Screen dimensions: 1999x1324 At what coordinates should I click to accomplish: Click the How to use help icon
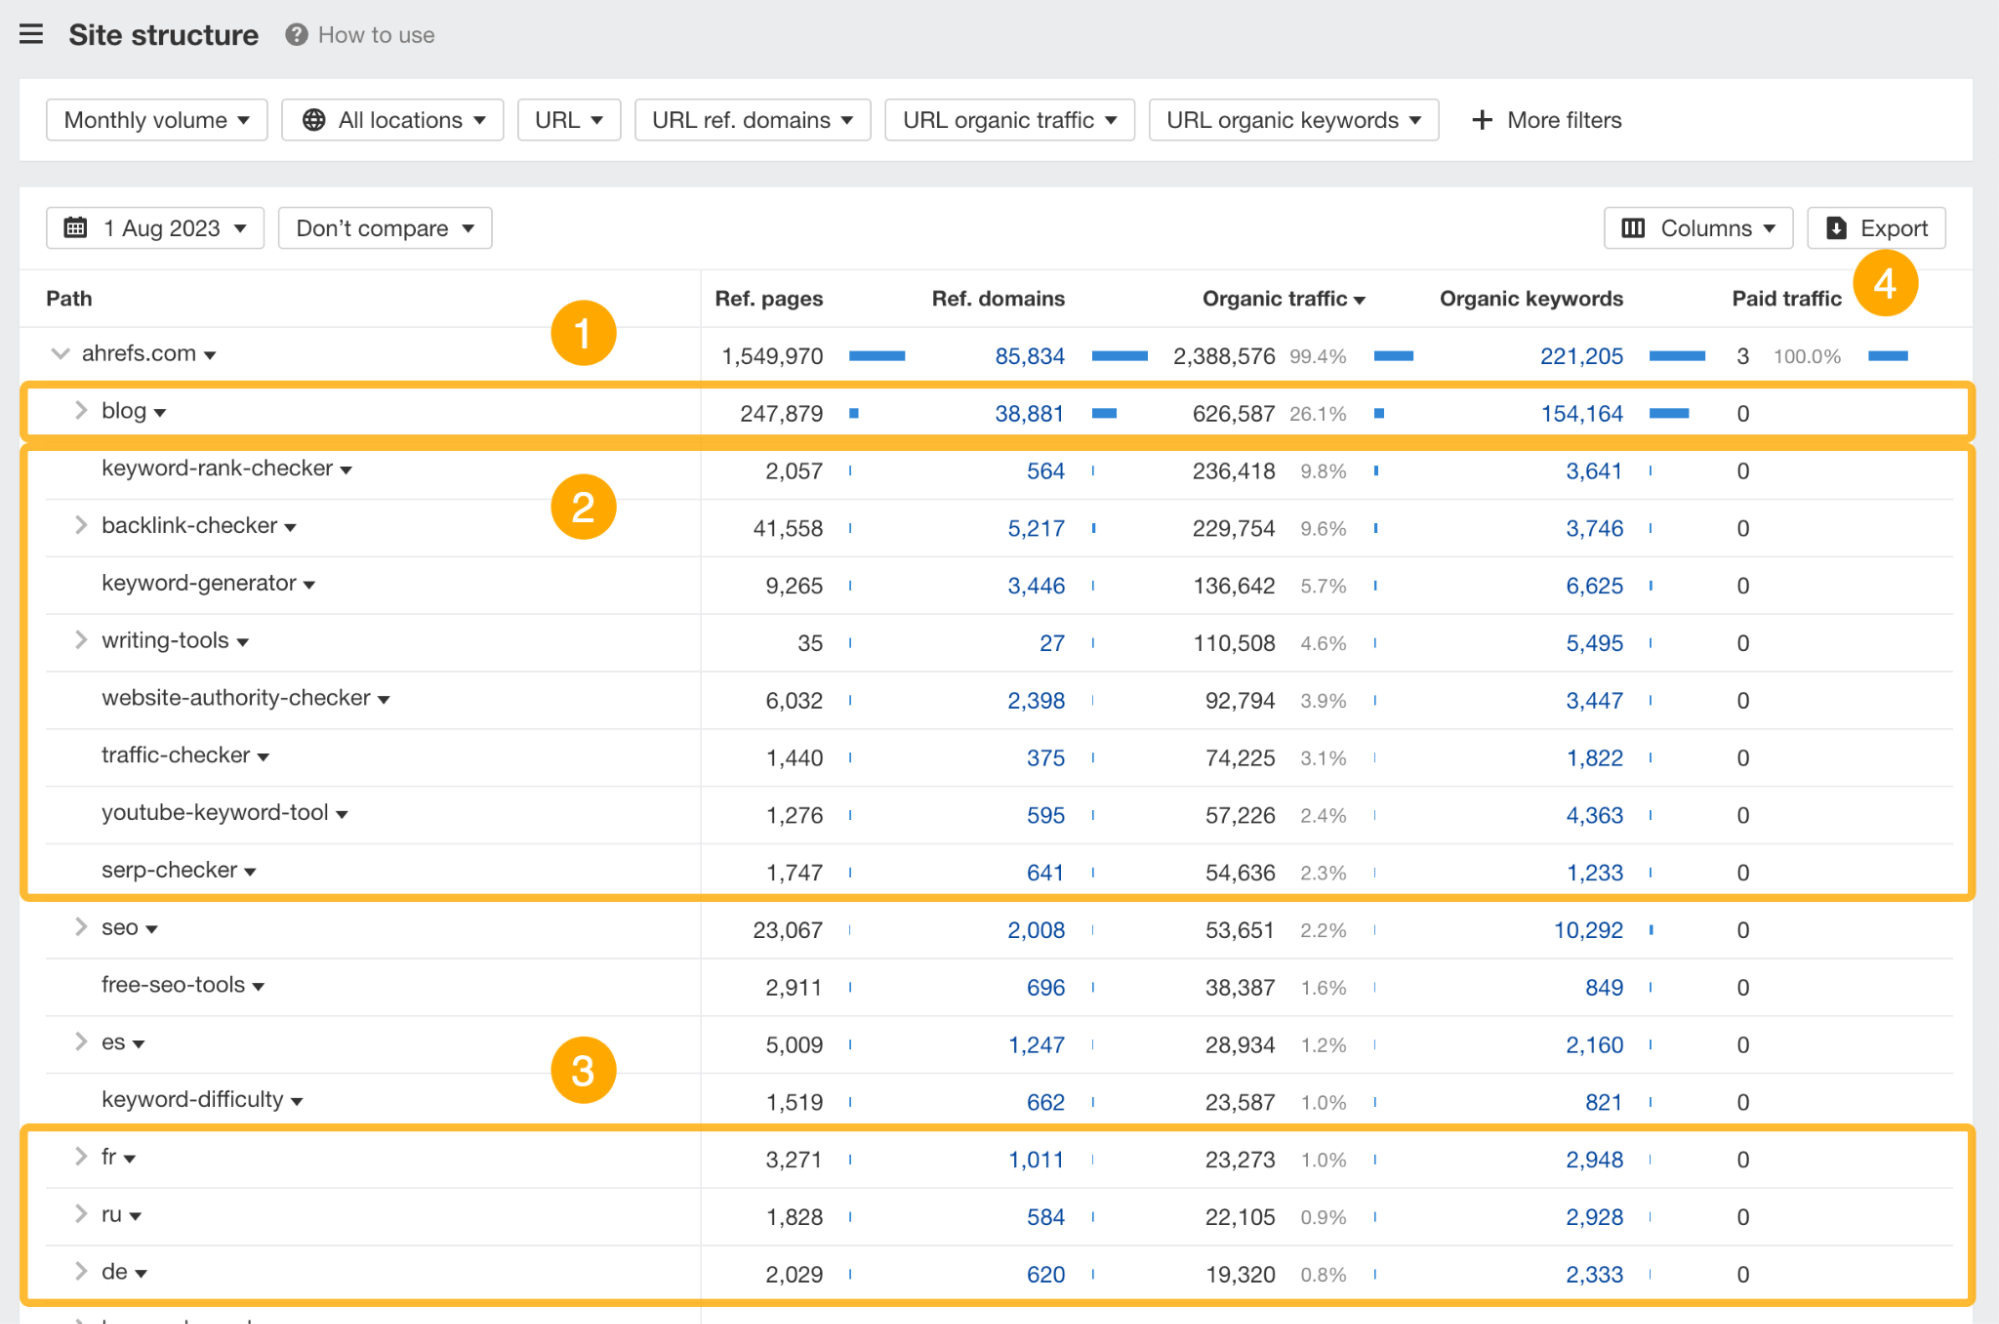tap(294, 34)
